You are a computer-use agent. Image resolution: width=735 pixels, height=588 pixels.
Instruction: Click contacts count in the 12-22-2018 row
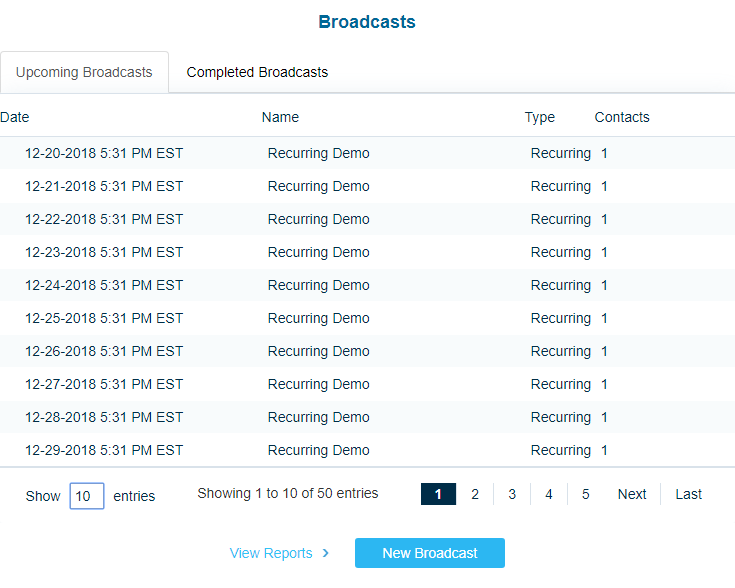(604, 219)
